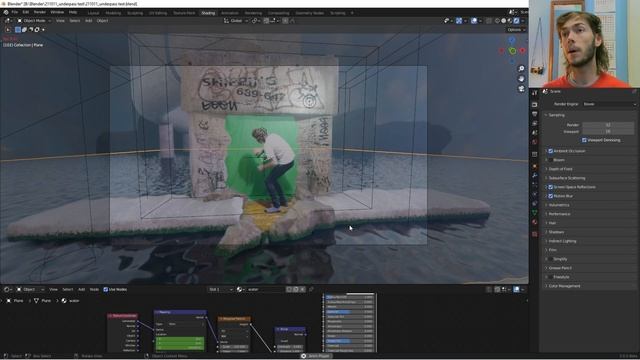Open the Render properties tab icon
Screen dimensions: 640x360
click(535, 104)
